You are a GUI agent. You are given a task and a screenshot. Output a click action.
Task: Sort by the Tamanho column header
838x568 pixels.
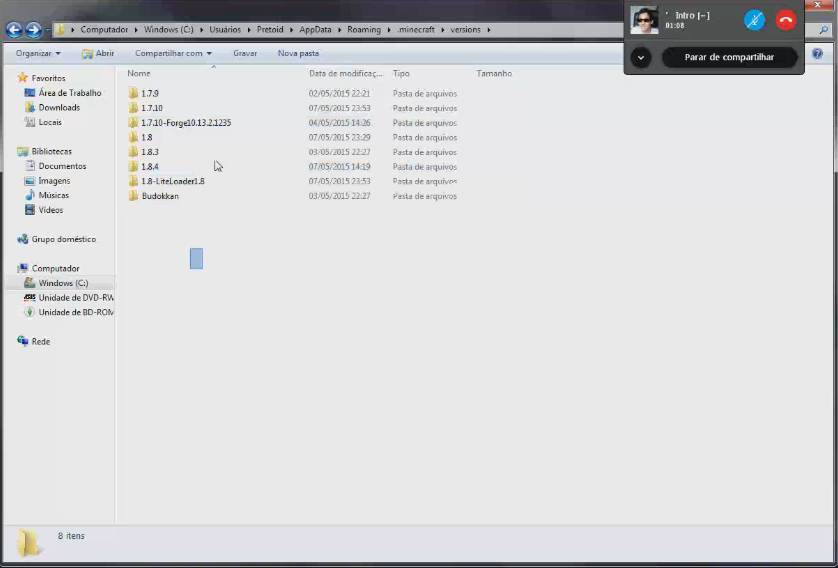coord(494,73)
